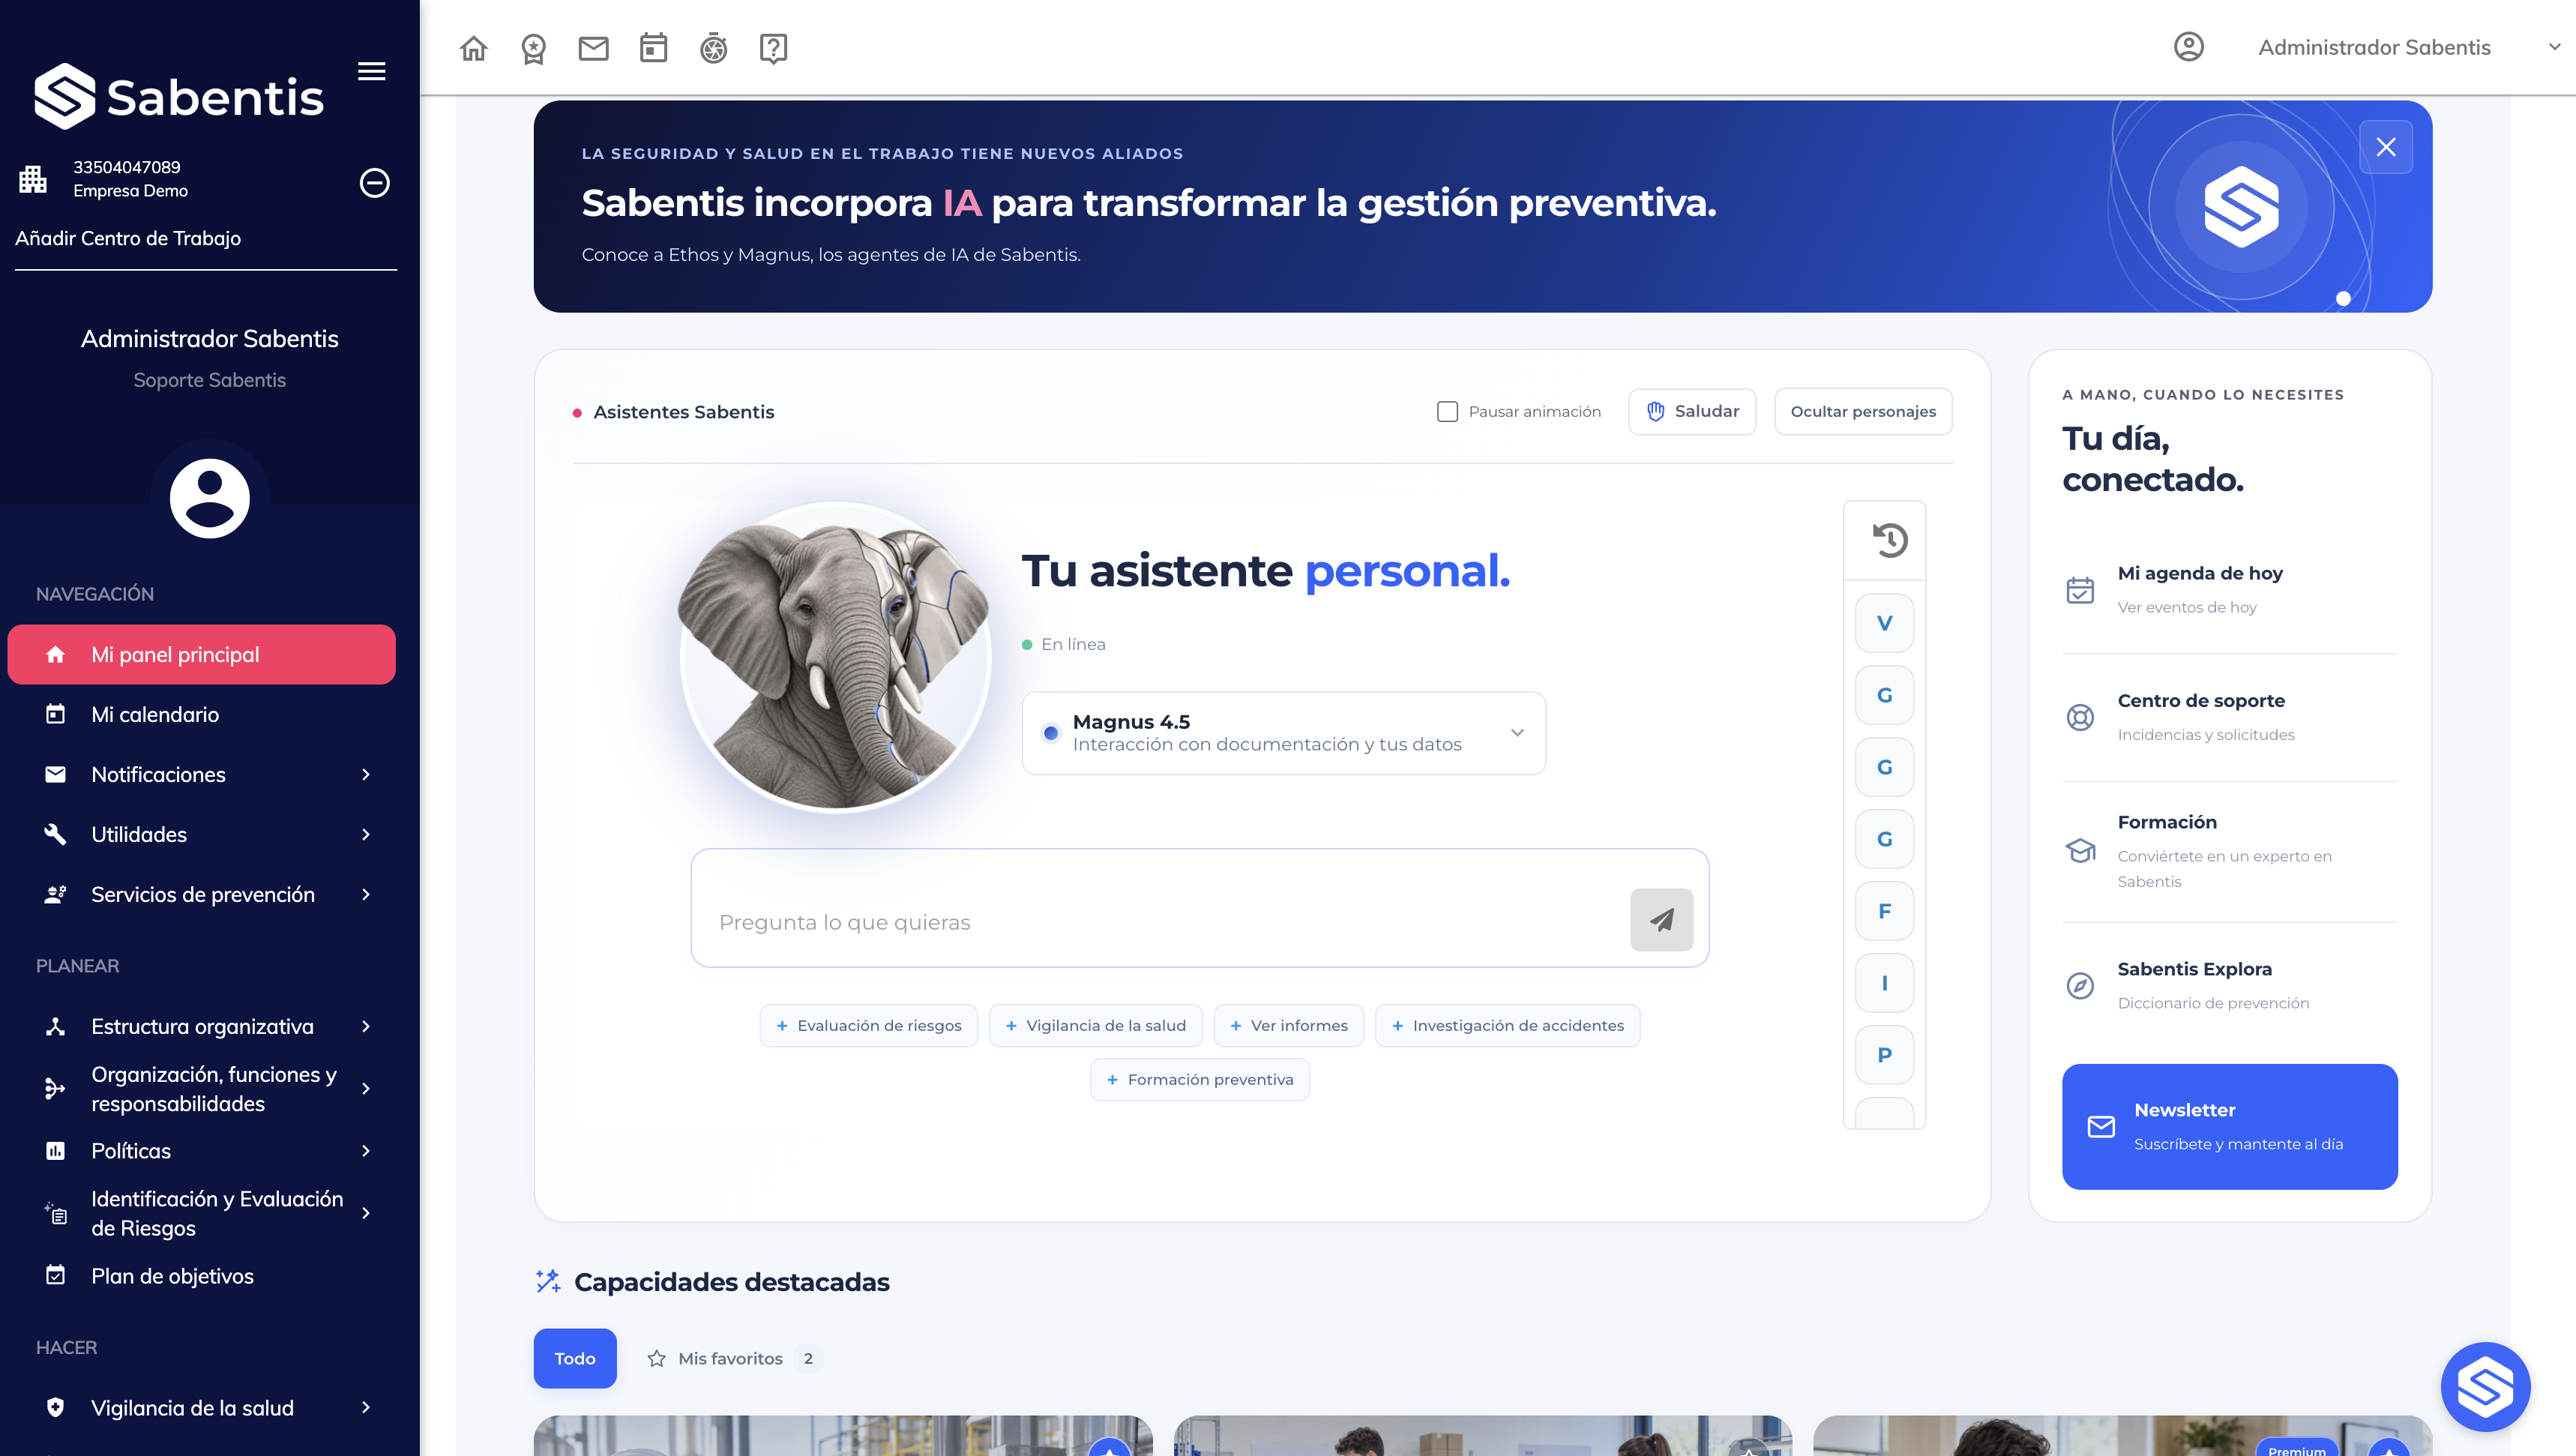Select the V conversation shortcut
Viewport: 2576px width, 1456px height.
(1884, 623)
